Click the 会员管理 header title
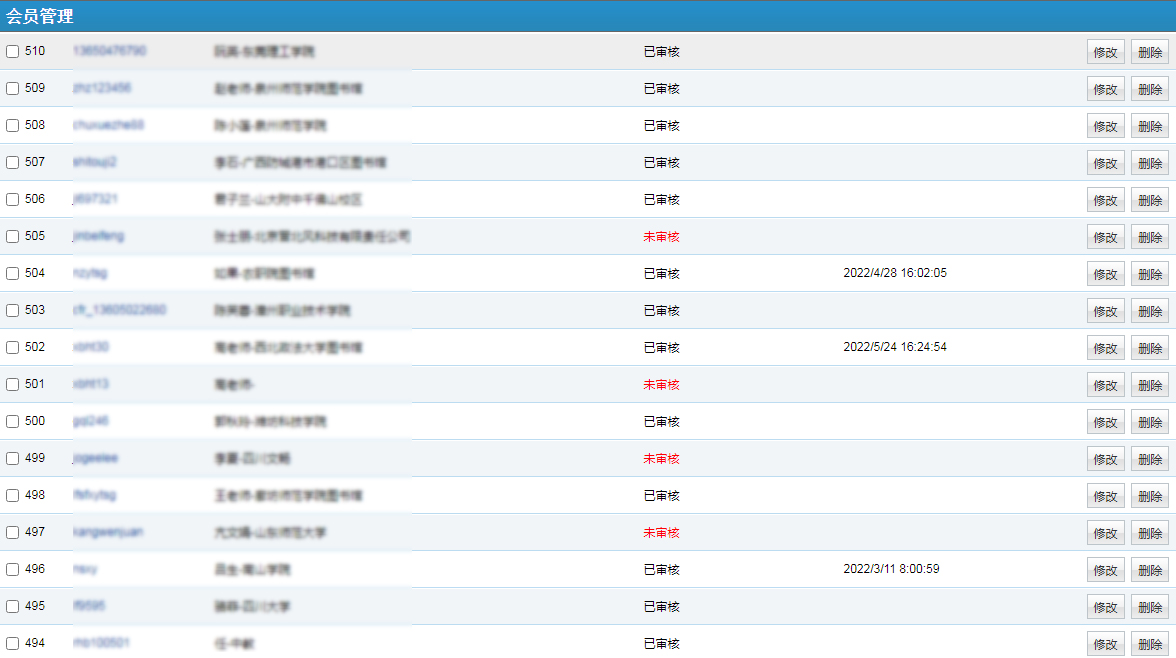 point(40,16)
